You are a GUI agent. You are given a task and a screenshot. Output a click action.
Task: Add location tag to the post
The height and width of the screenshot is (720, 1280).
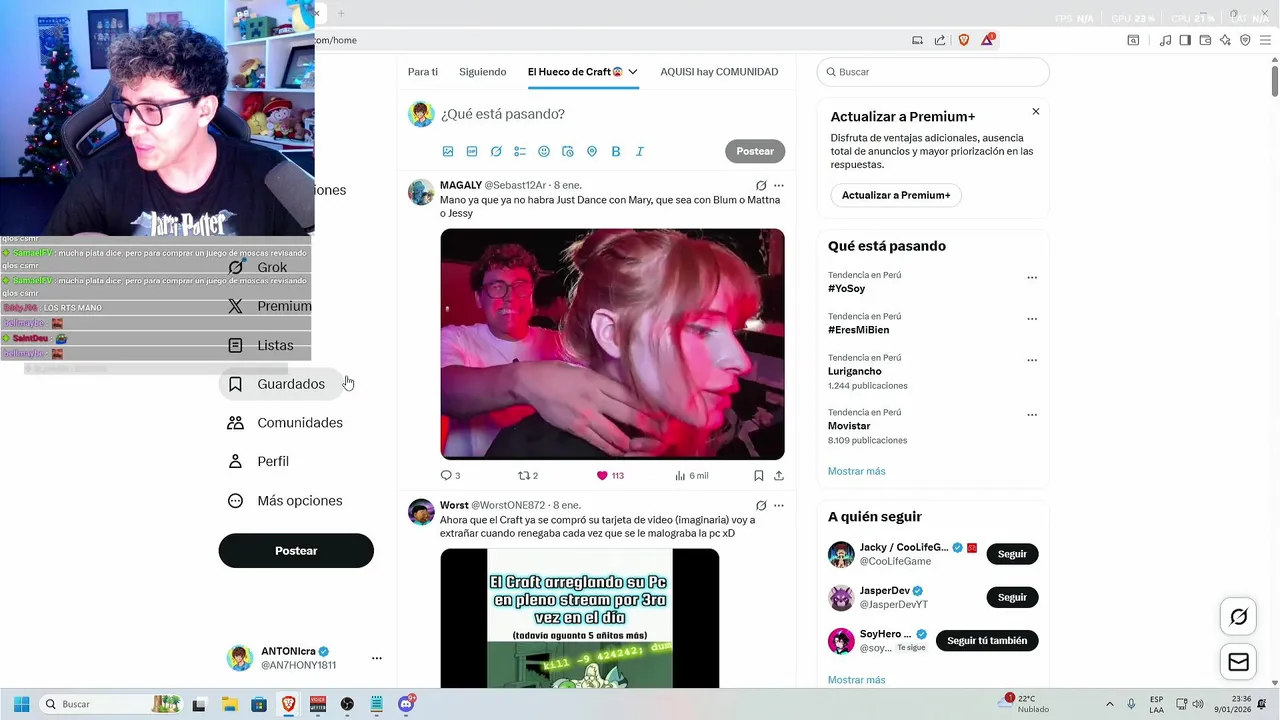592,151
